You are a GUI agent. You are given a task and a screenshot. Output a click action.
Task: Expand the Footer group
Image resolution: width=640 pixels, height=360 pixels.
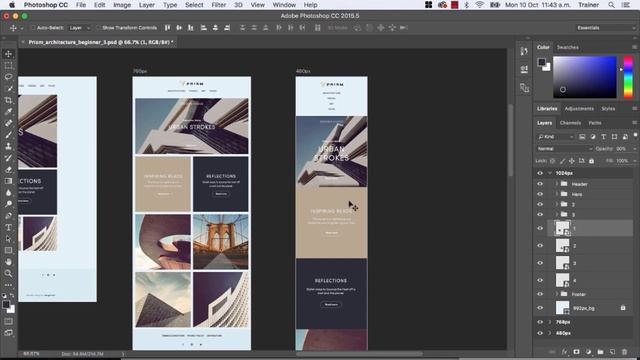pos(556,294)
